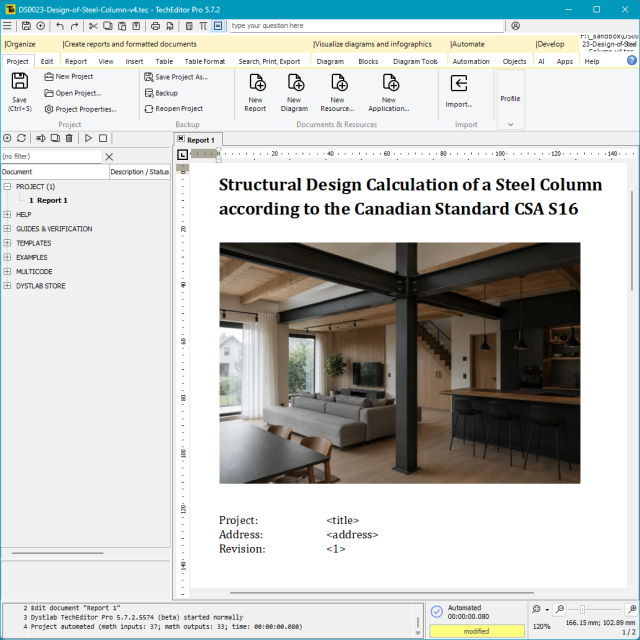640x640 pixels.
Task: Click the question search input field
Action: [367, 26]
